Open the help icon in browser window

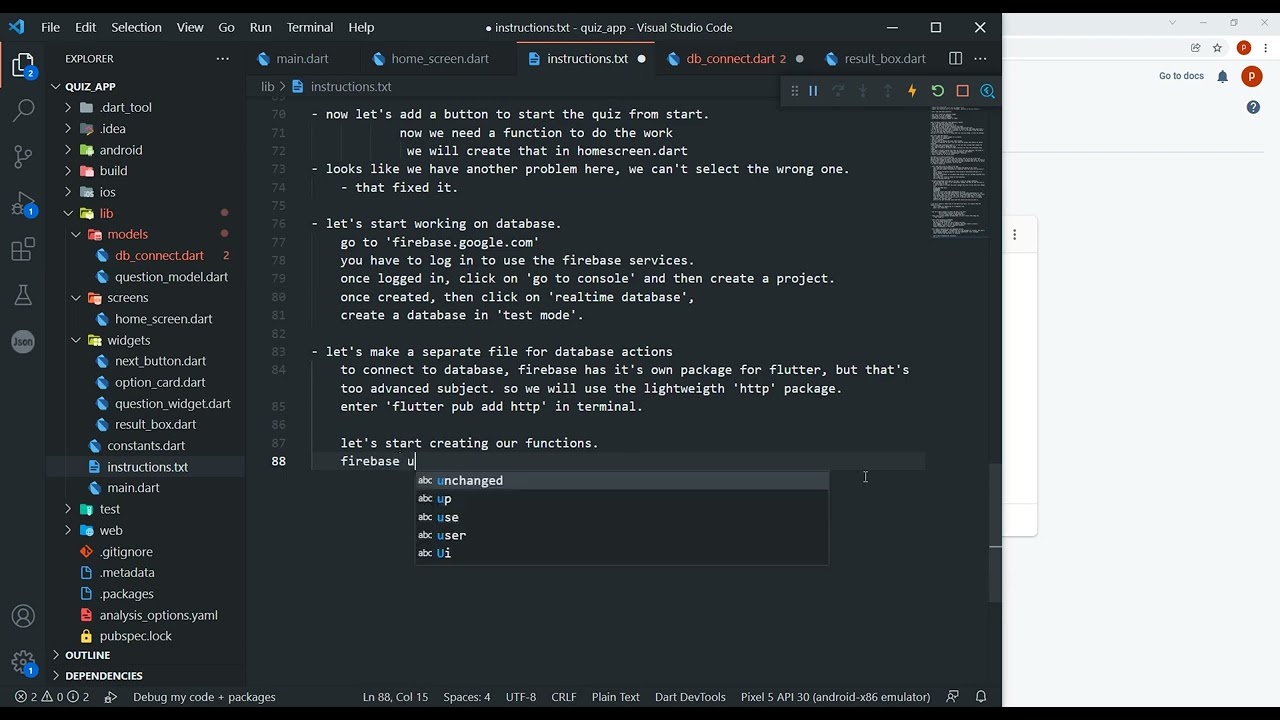click(1253, 107)
